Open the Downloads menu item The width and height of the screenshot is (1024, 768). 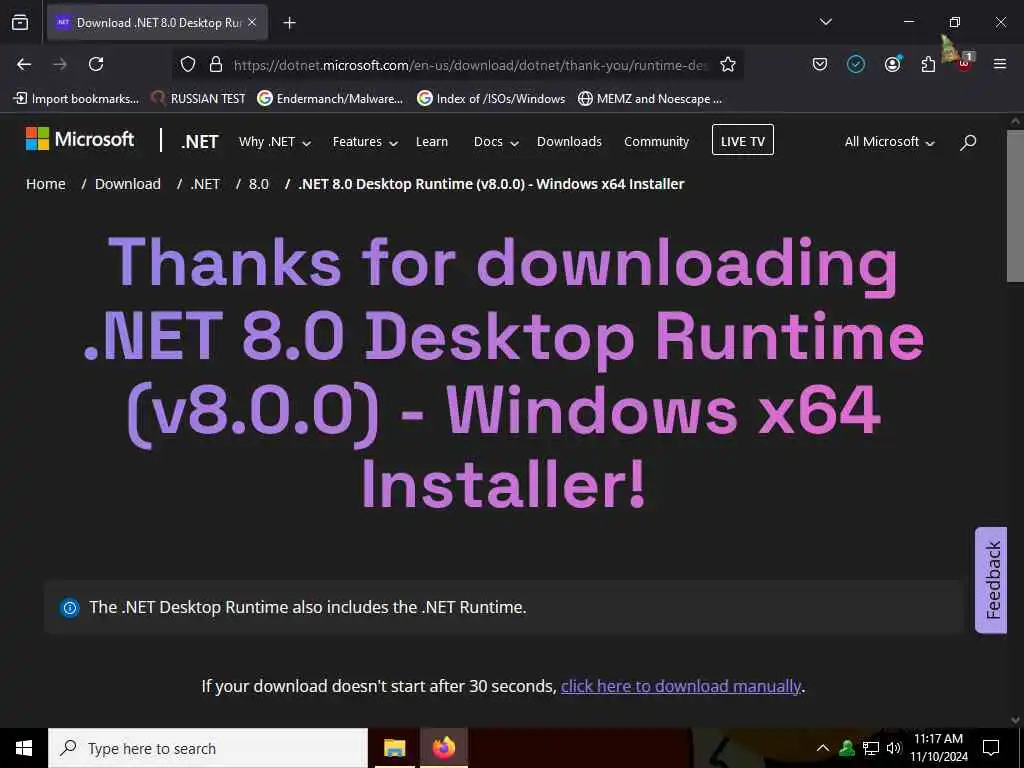point(569,142)
